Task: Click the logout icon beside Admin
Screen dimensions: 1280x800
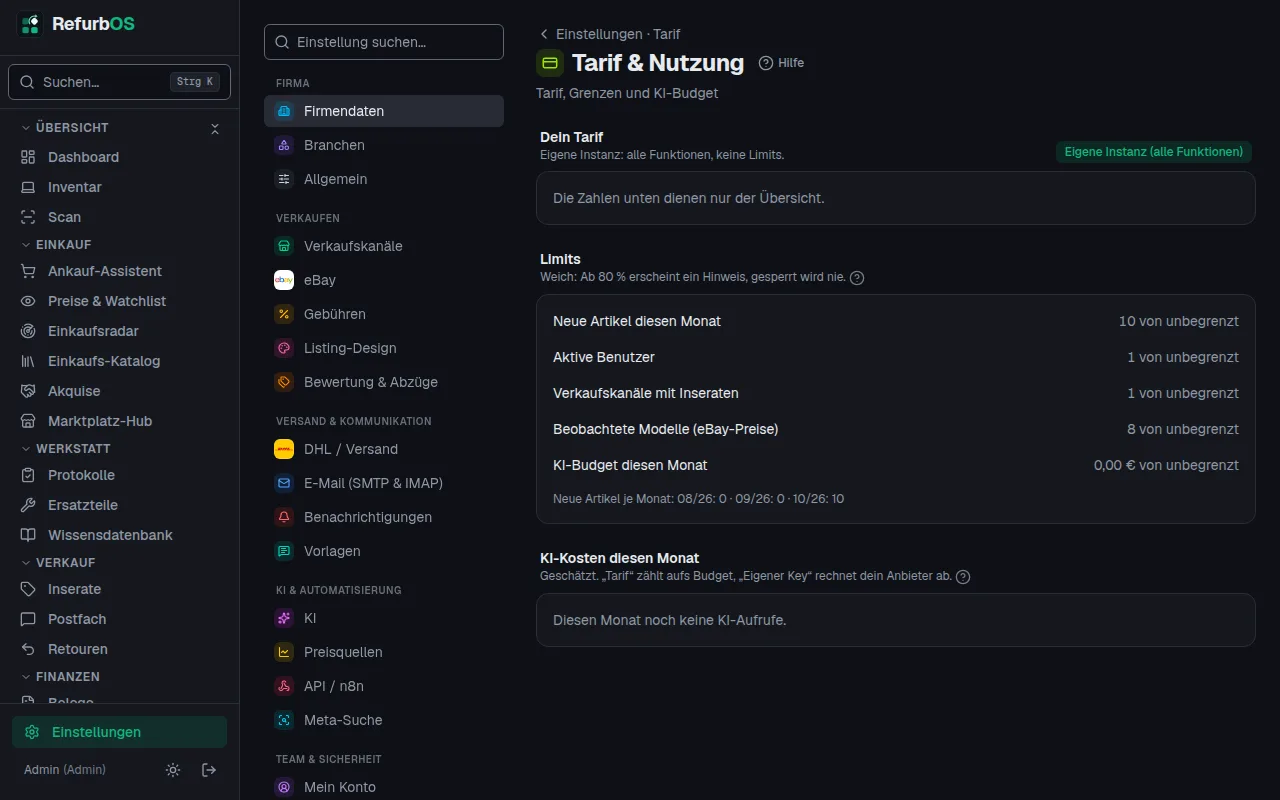Action: pyautogui.click(x=209, y=770)
